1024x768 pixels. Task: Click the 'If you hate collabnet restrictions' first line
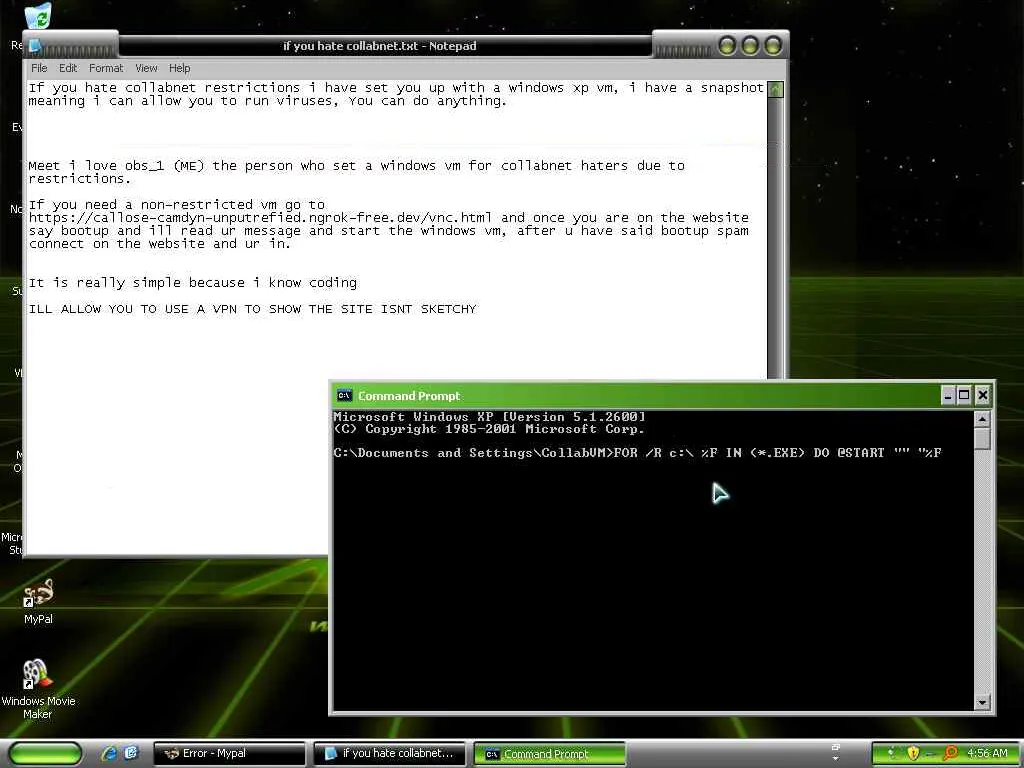[x=396, y=88]
